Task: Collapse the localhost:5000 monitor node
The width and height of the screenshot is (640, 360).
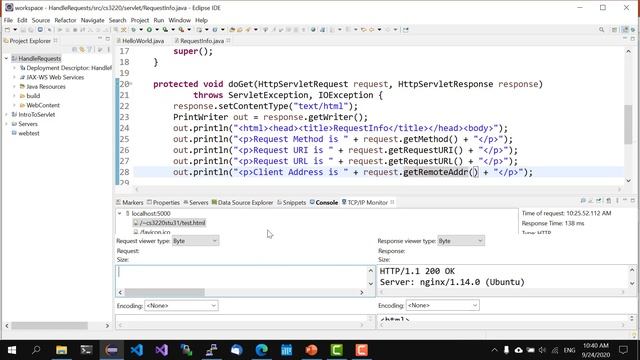Action: (x=120, y=213)
